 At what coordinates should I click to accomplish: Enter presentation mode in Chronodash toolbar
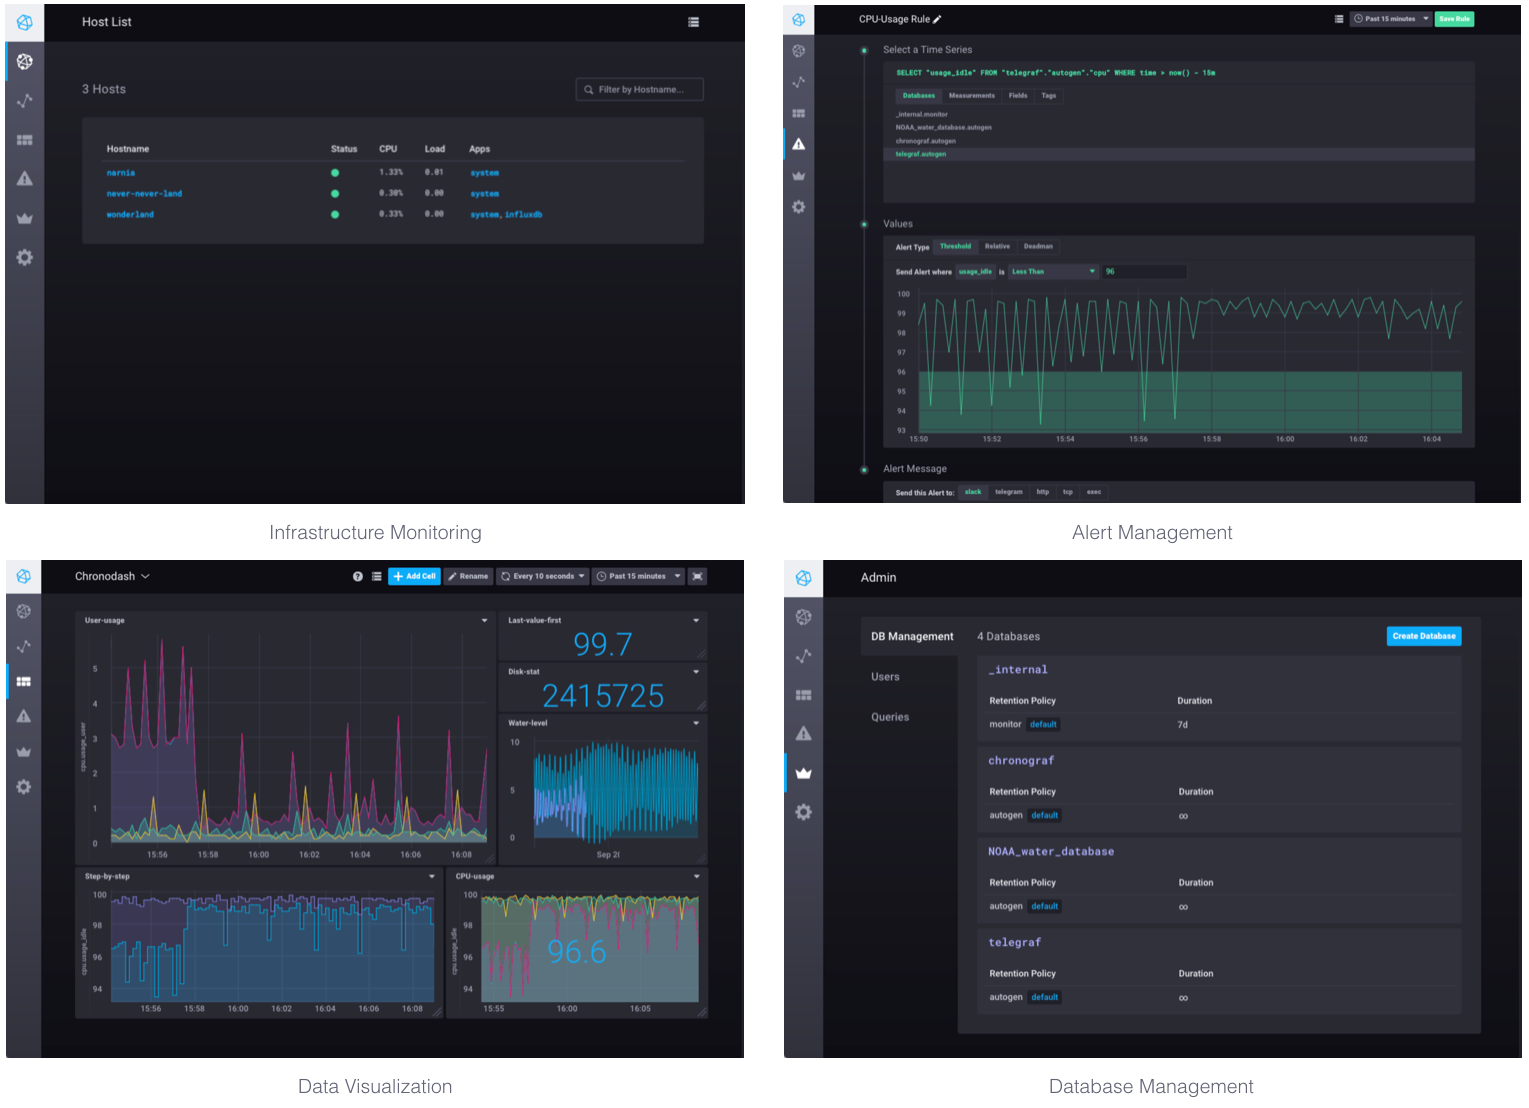(697, 576)
